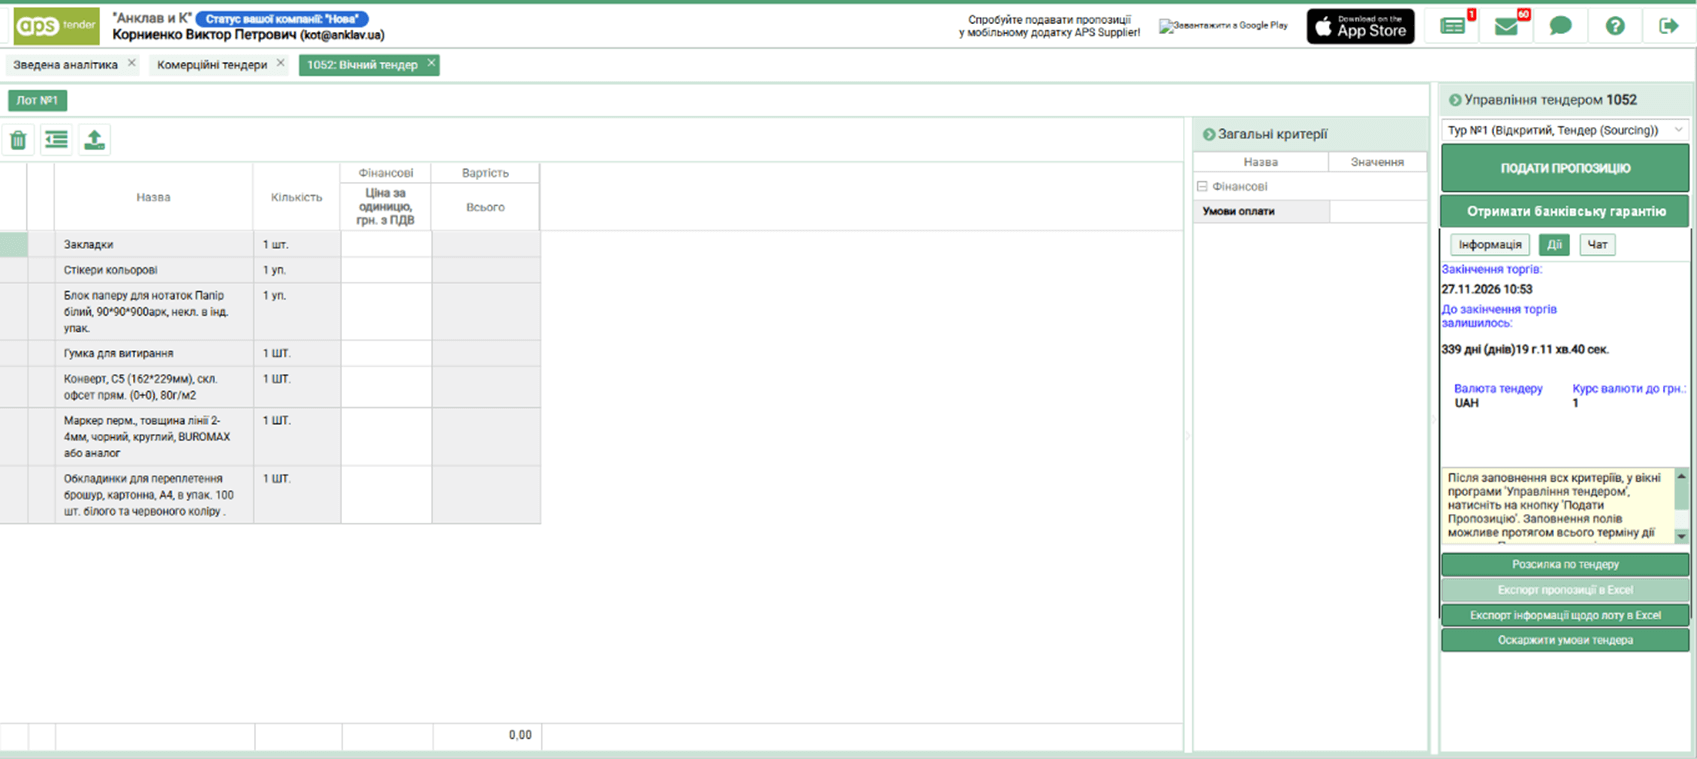Click the indent list icon in toolbar
This screenshot has height=759, width=1697.
[56, 140]
